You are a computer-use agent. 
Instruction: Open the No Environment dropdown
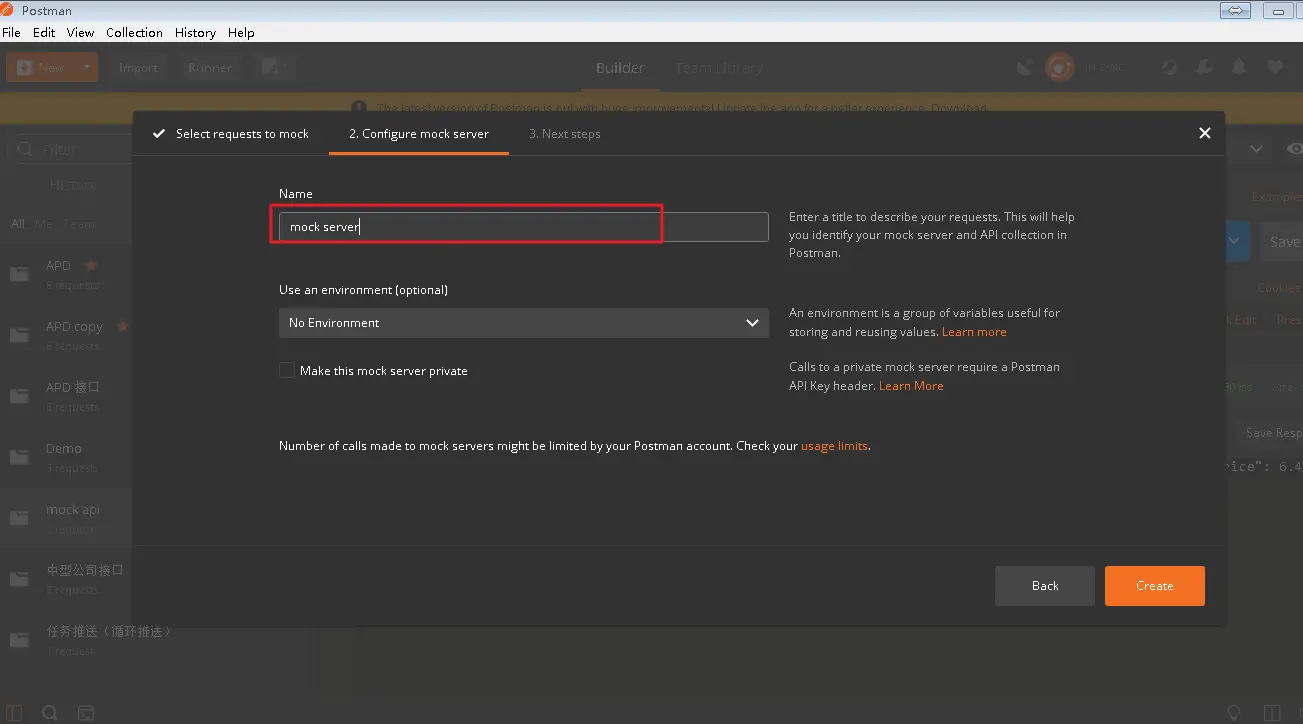524,323
